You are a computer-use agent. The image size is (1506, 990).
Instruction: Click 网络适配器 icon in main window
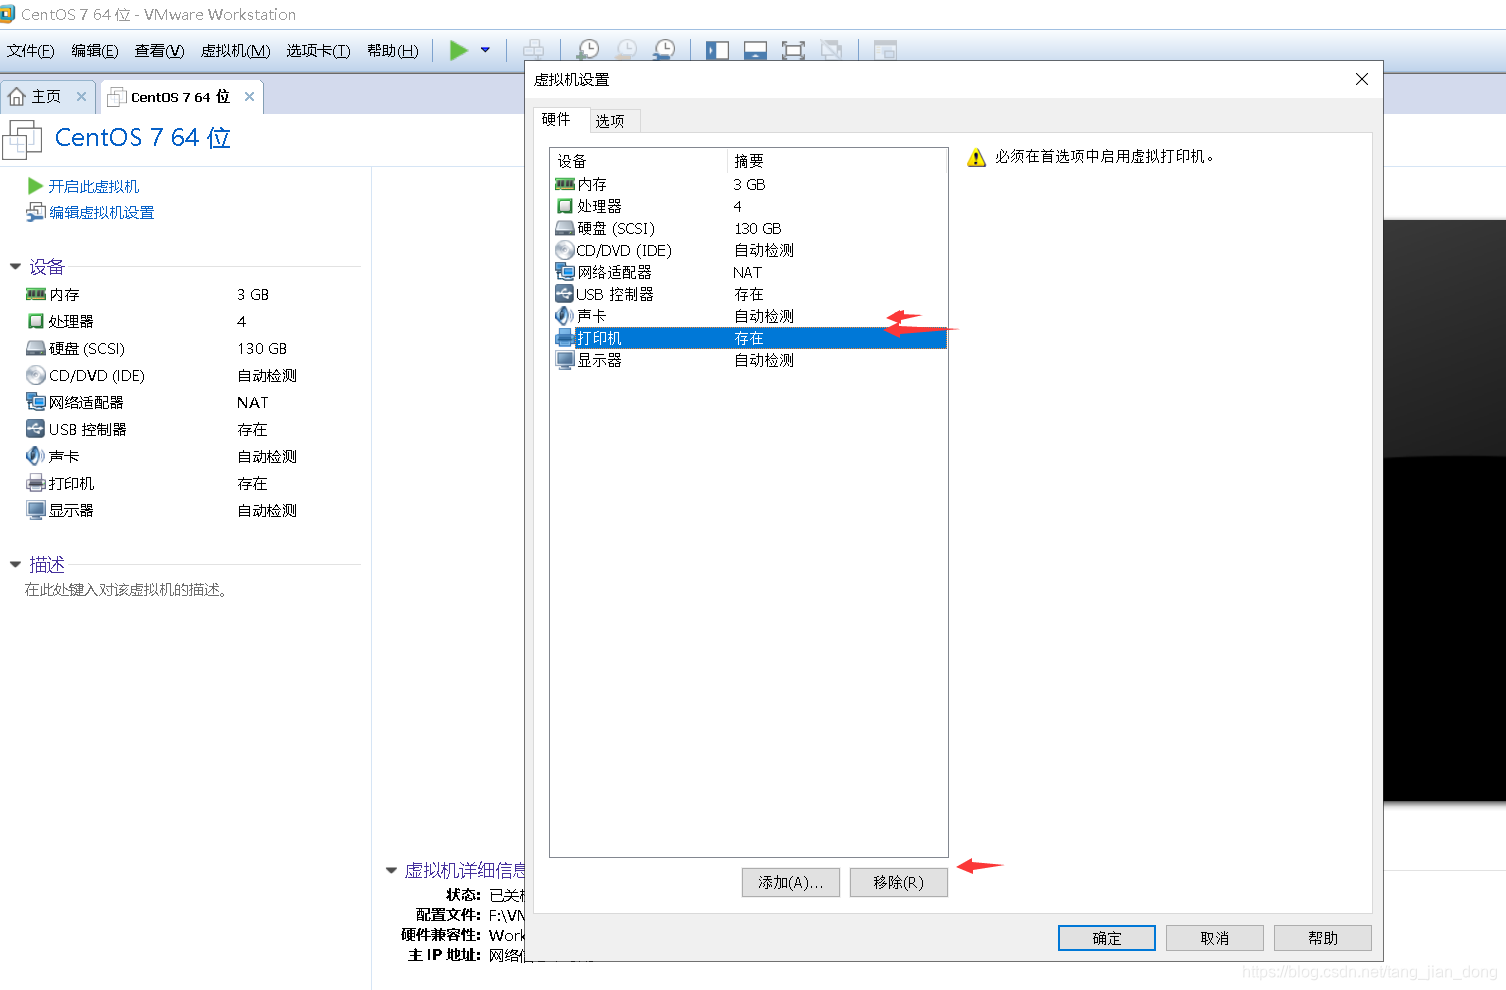36,402
